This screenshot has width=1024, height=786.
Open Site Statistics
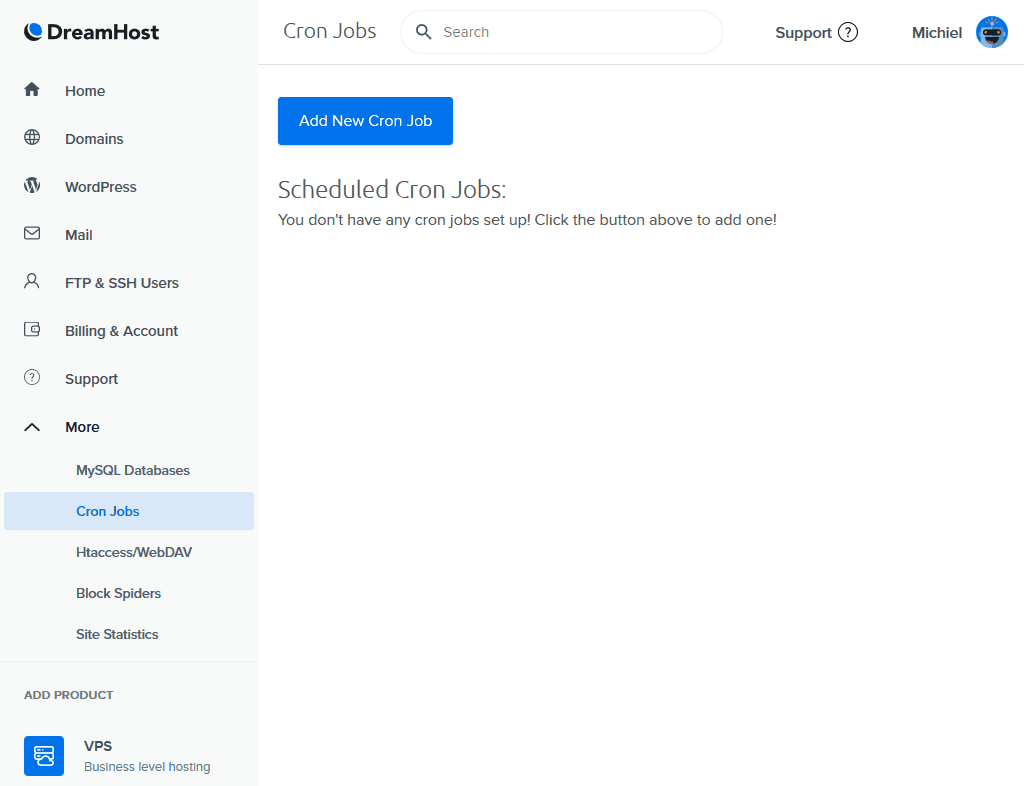click(x=117, y=635)
